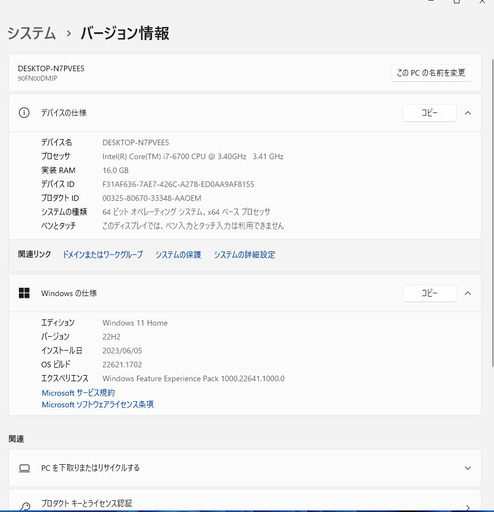Open Microsoft サービス規約 link
The width and height of the screenshot is (494, 512).
coord(78,393)
